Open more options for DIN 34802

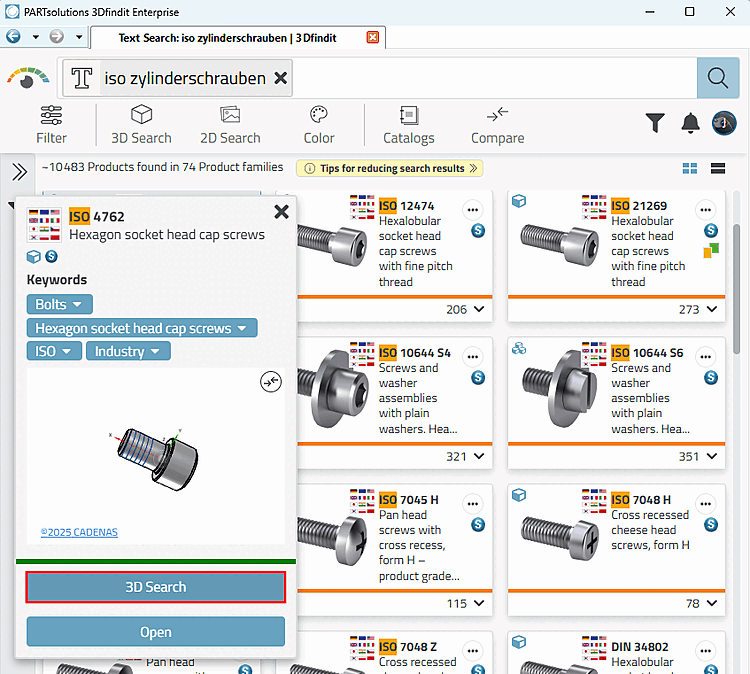tap(705, 651)
